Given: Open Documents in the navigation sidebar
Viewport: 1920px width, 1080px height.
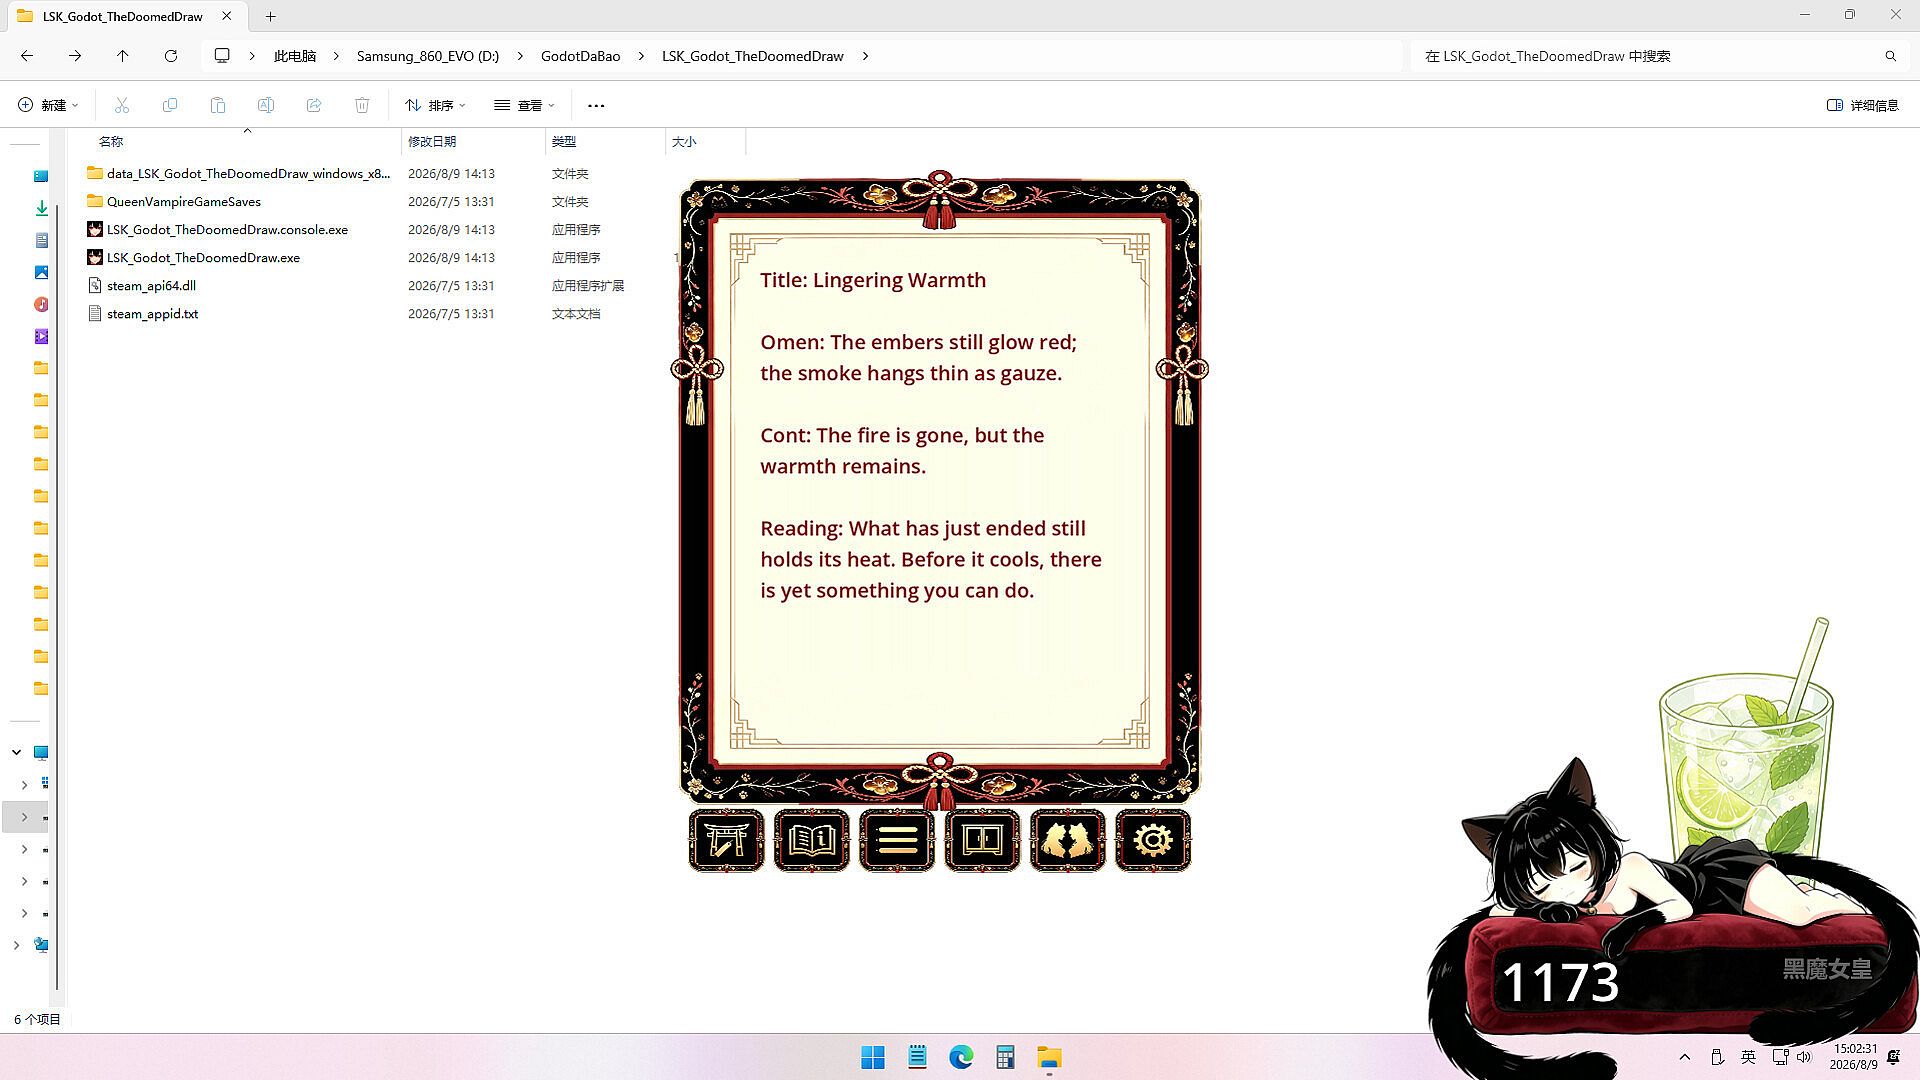Looking at the screenshot, I should pos(41,240).
